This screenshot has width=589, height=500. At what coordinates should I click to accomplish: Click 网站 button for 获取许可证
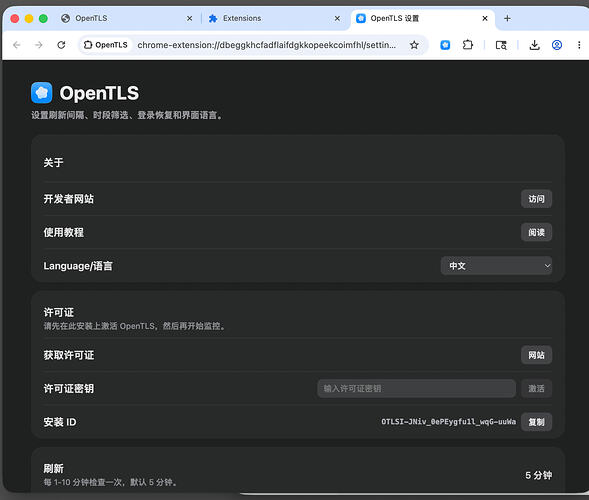tap(536, 355)
